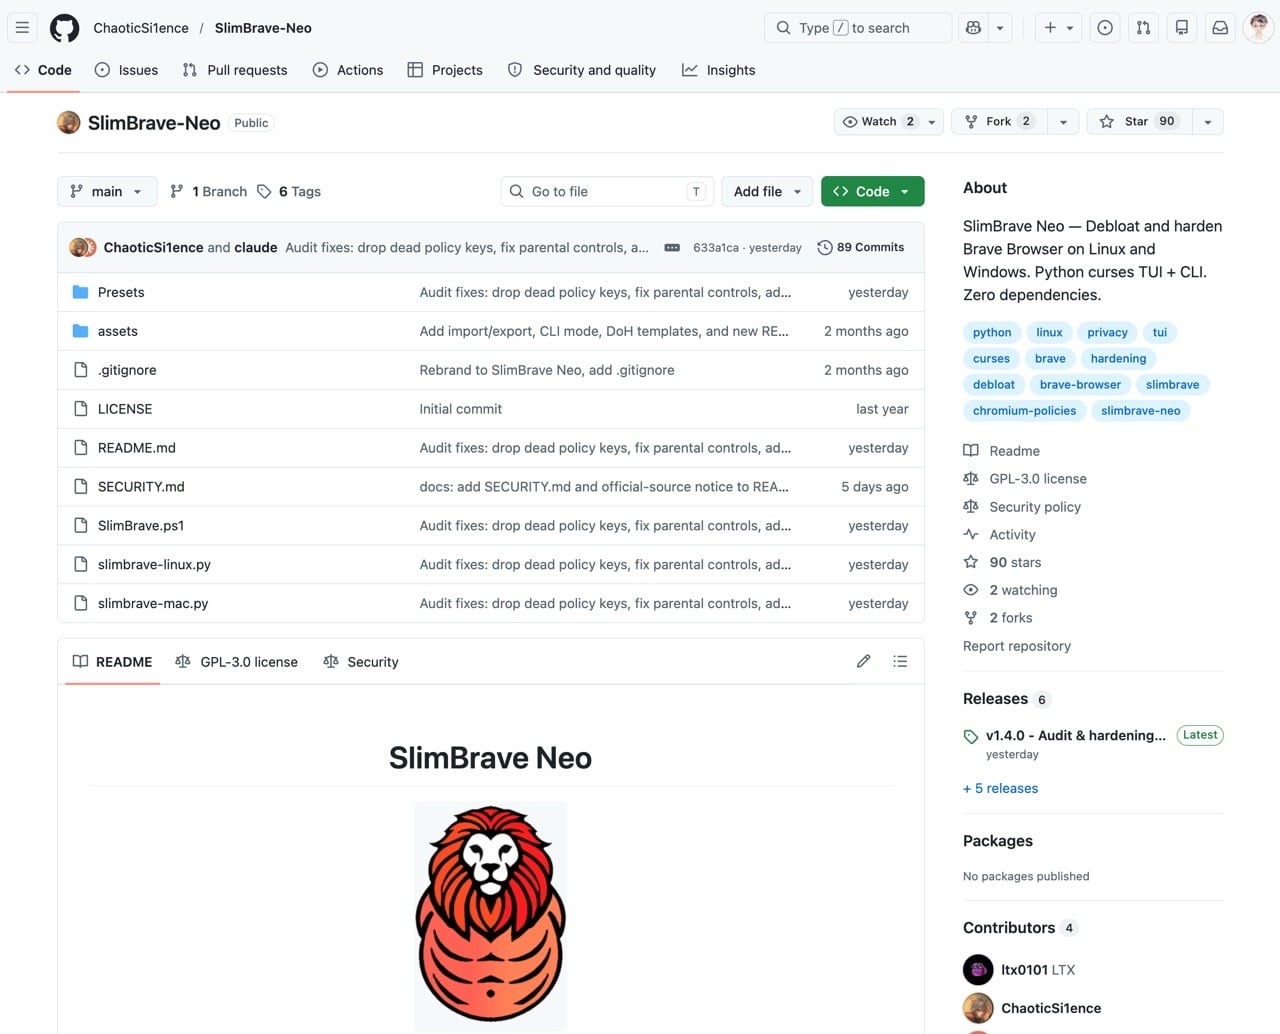The height and width of the screenshot is (1034, 1280).
Task: Open the Copilot chat icon
Action: [x=973, y=28]
